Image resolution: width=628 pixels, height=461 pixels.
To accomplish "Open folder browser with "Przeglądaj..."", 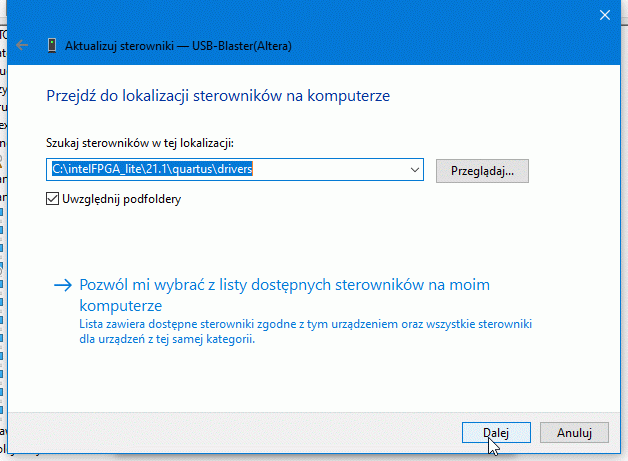I will click(482, 171).
